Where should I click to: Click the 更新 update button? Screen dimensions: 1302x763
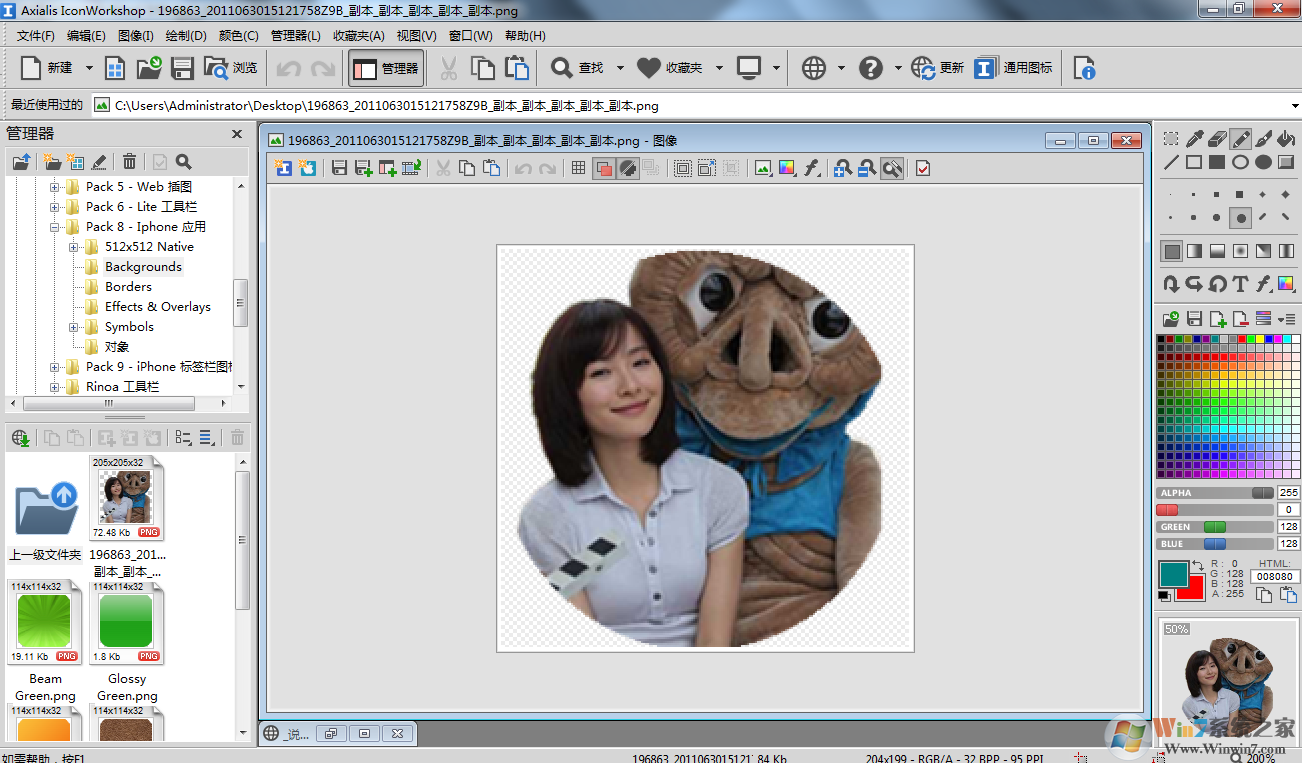click(x=938, y=68)
